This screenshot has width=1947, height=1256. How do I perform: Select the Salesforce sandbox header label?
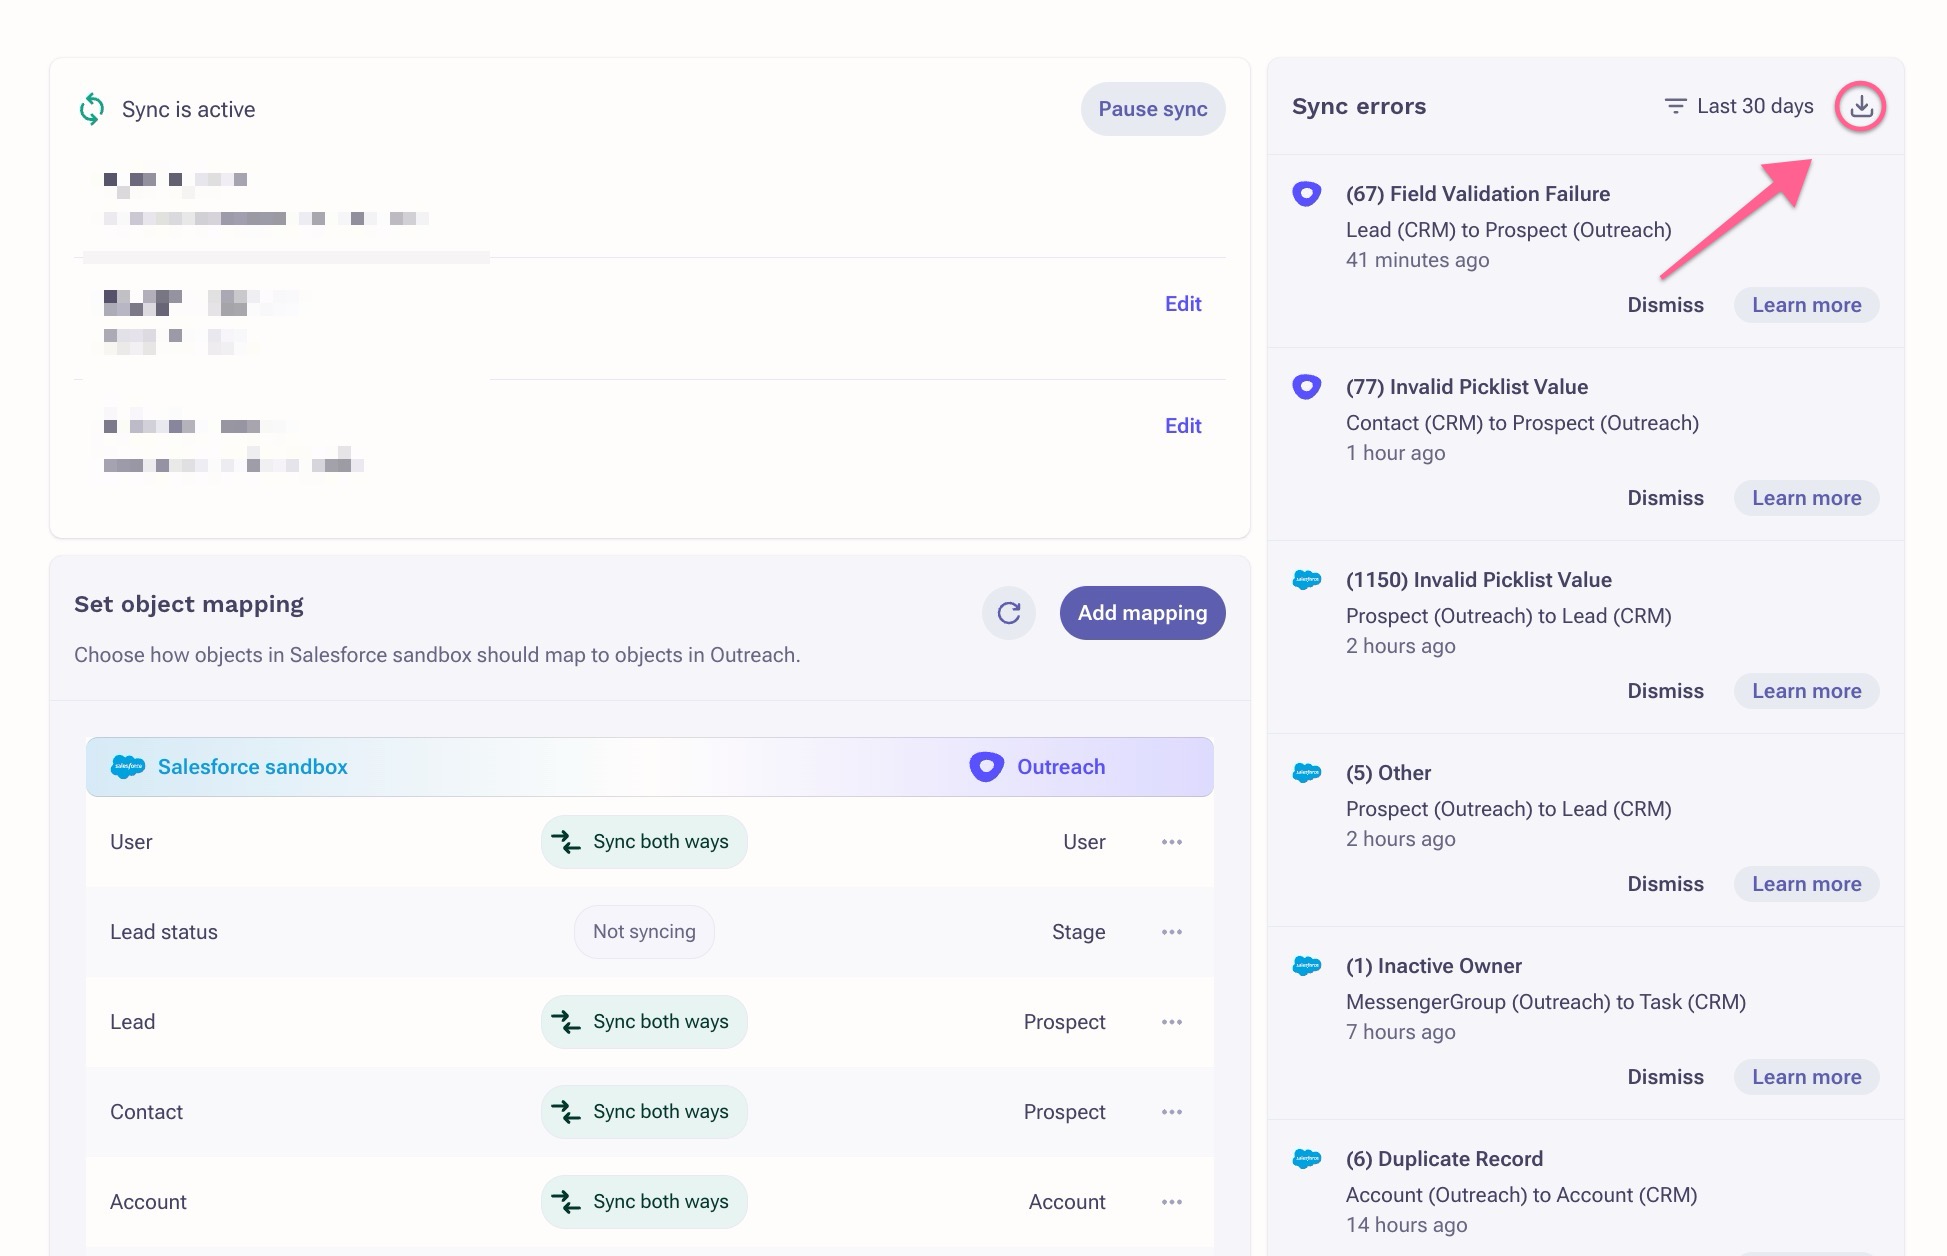pos(252,767)
